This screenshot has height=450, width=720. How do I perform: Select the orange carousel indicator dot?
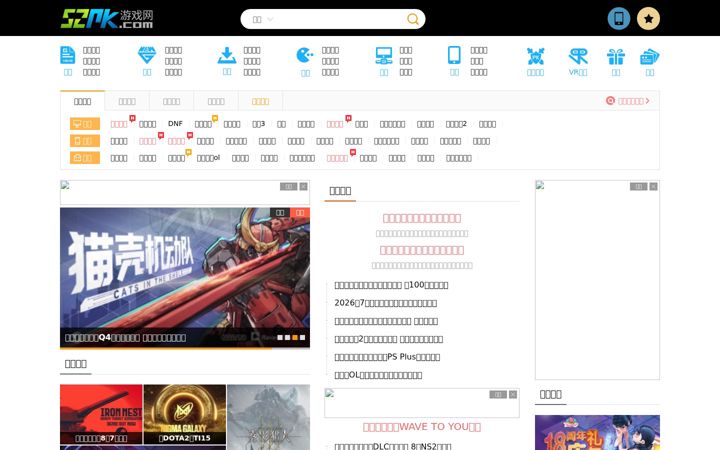(x=295, y=338)
